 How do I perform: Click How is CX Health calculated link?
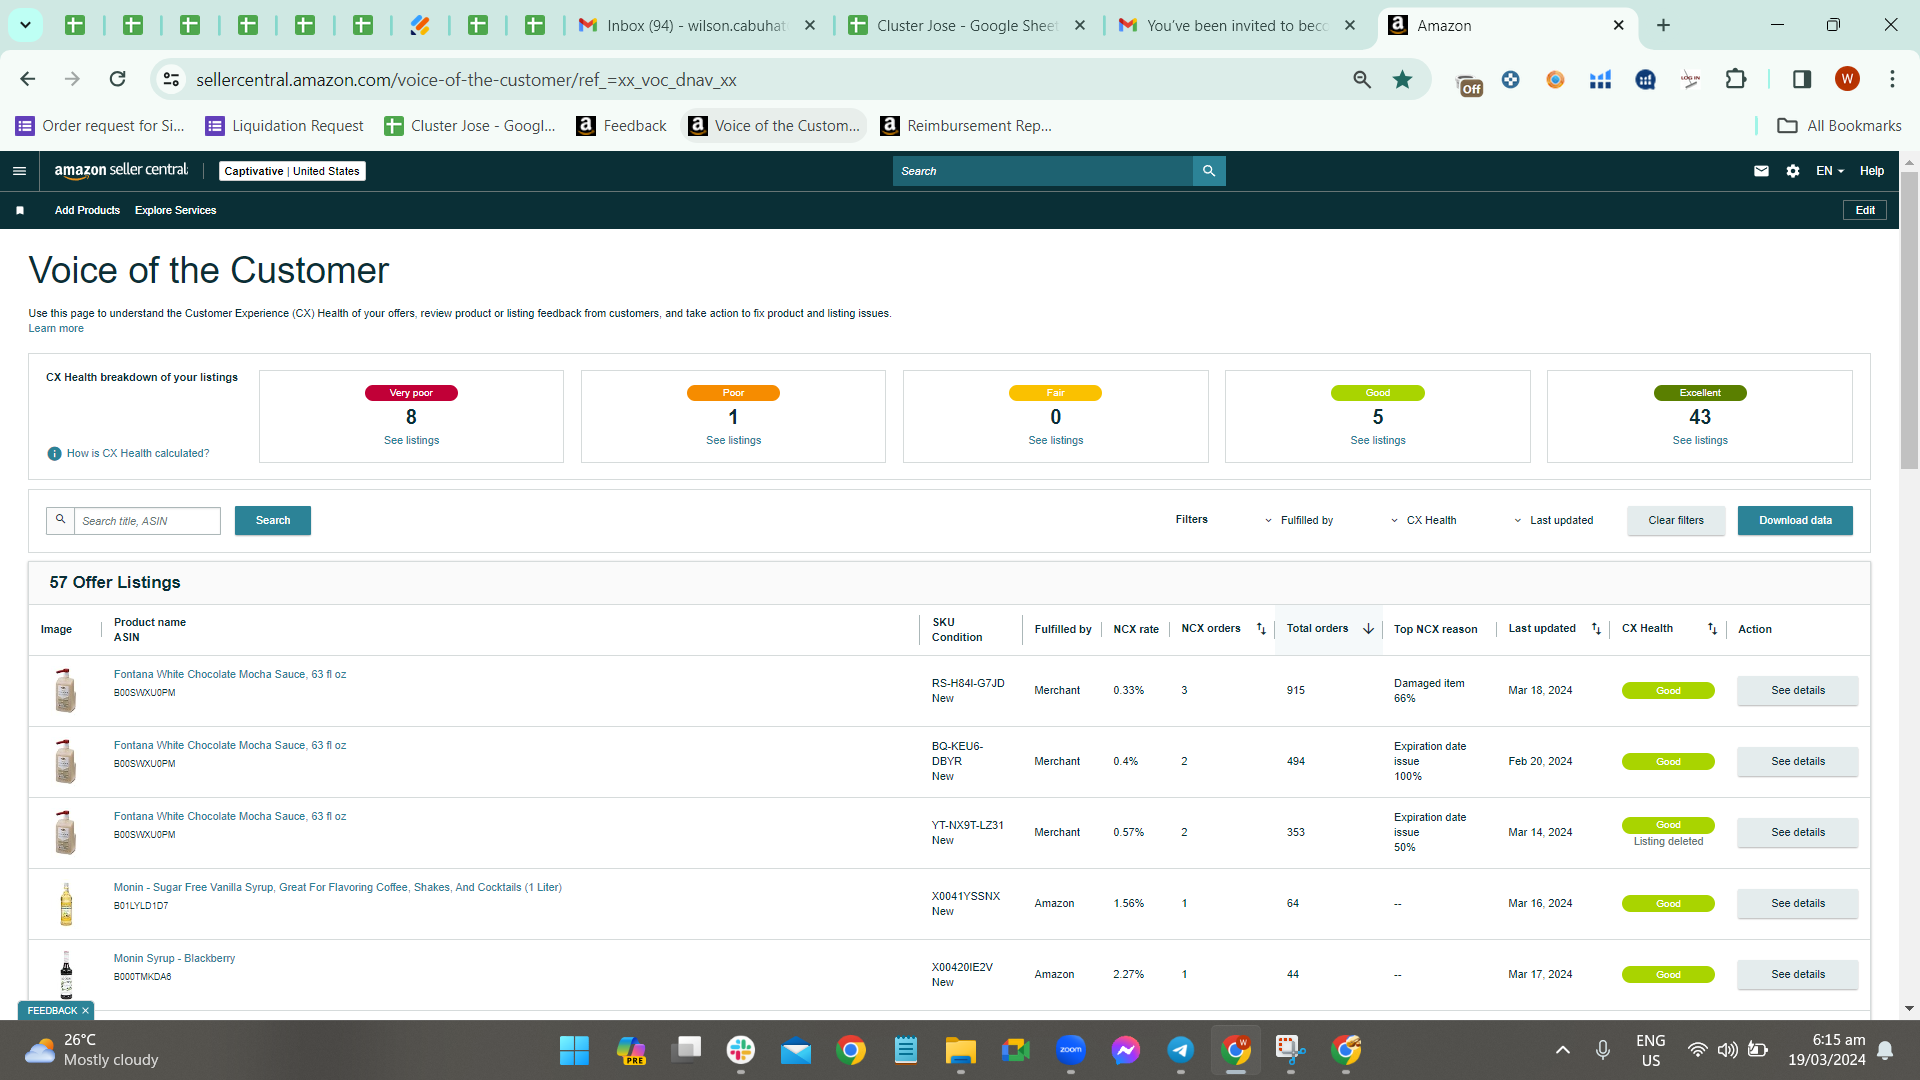click(138, 454)
